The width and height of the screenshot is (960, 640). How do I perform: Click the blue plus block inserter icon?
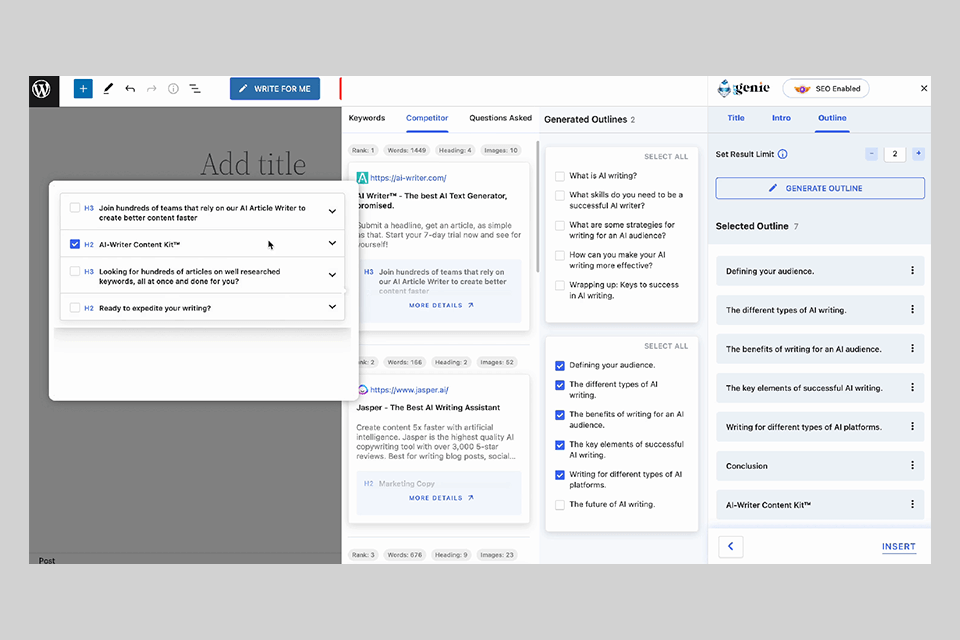pyautogui.click(x=83, y=89)
